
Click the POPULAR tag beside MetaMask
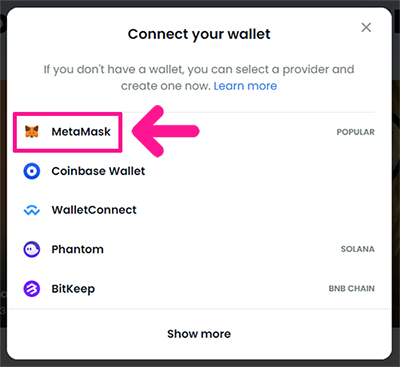356,132
